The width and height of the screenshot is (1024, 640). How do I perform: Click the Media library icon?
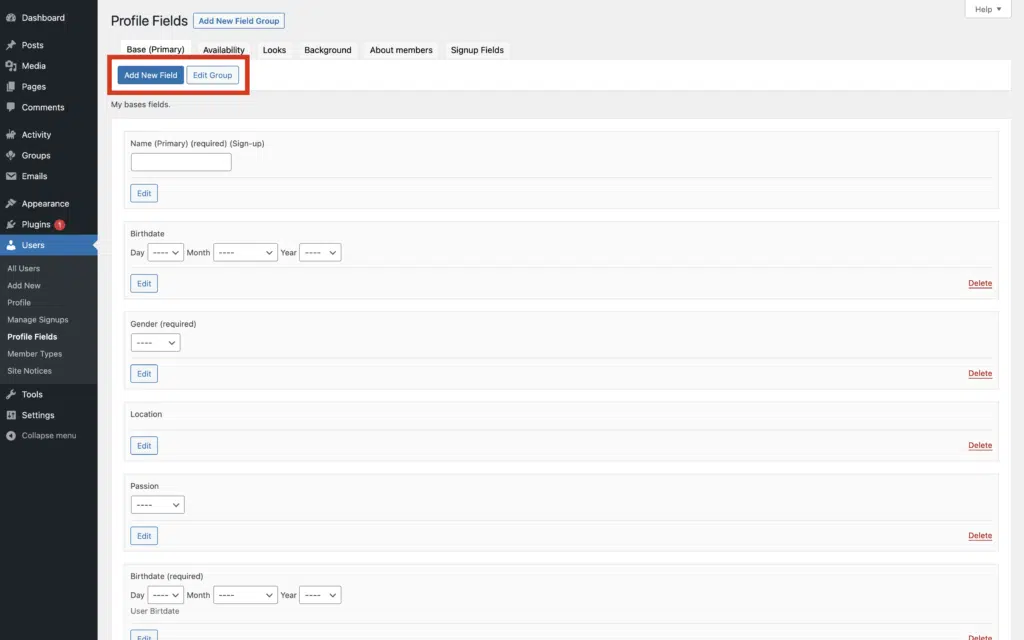tap(11, 66)
